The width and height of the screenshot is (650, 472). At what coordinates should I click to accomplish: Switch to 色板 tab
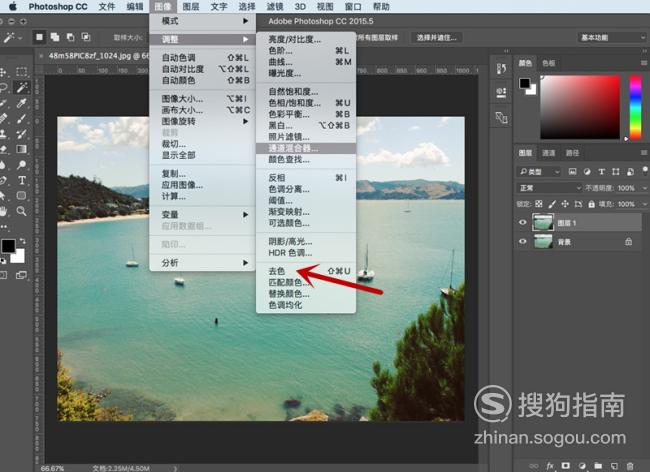coord(548,63)
